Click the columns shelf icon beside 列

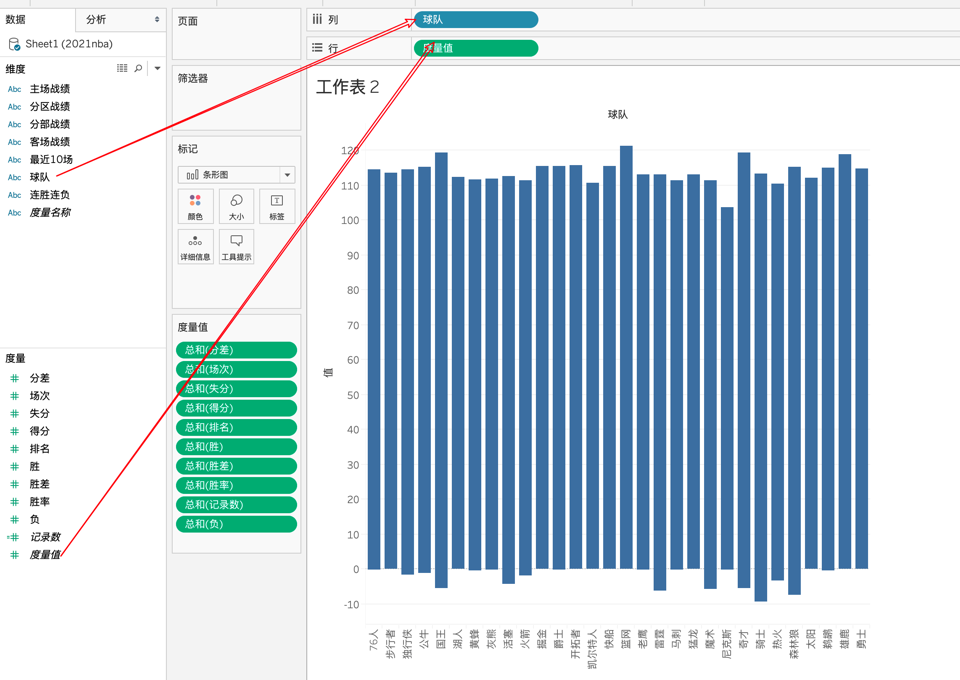tap(317, 20)
